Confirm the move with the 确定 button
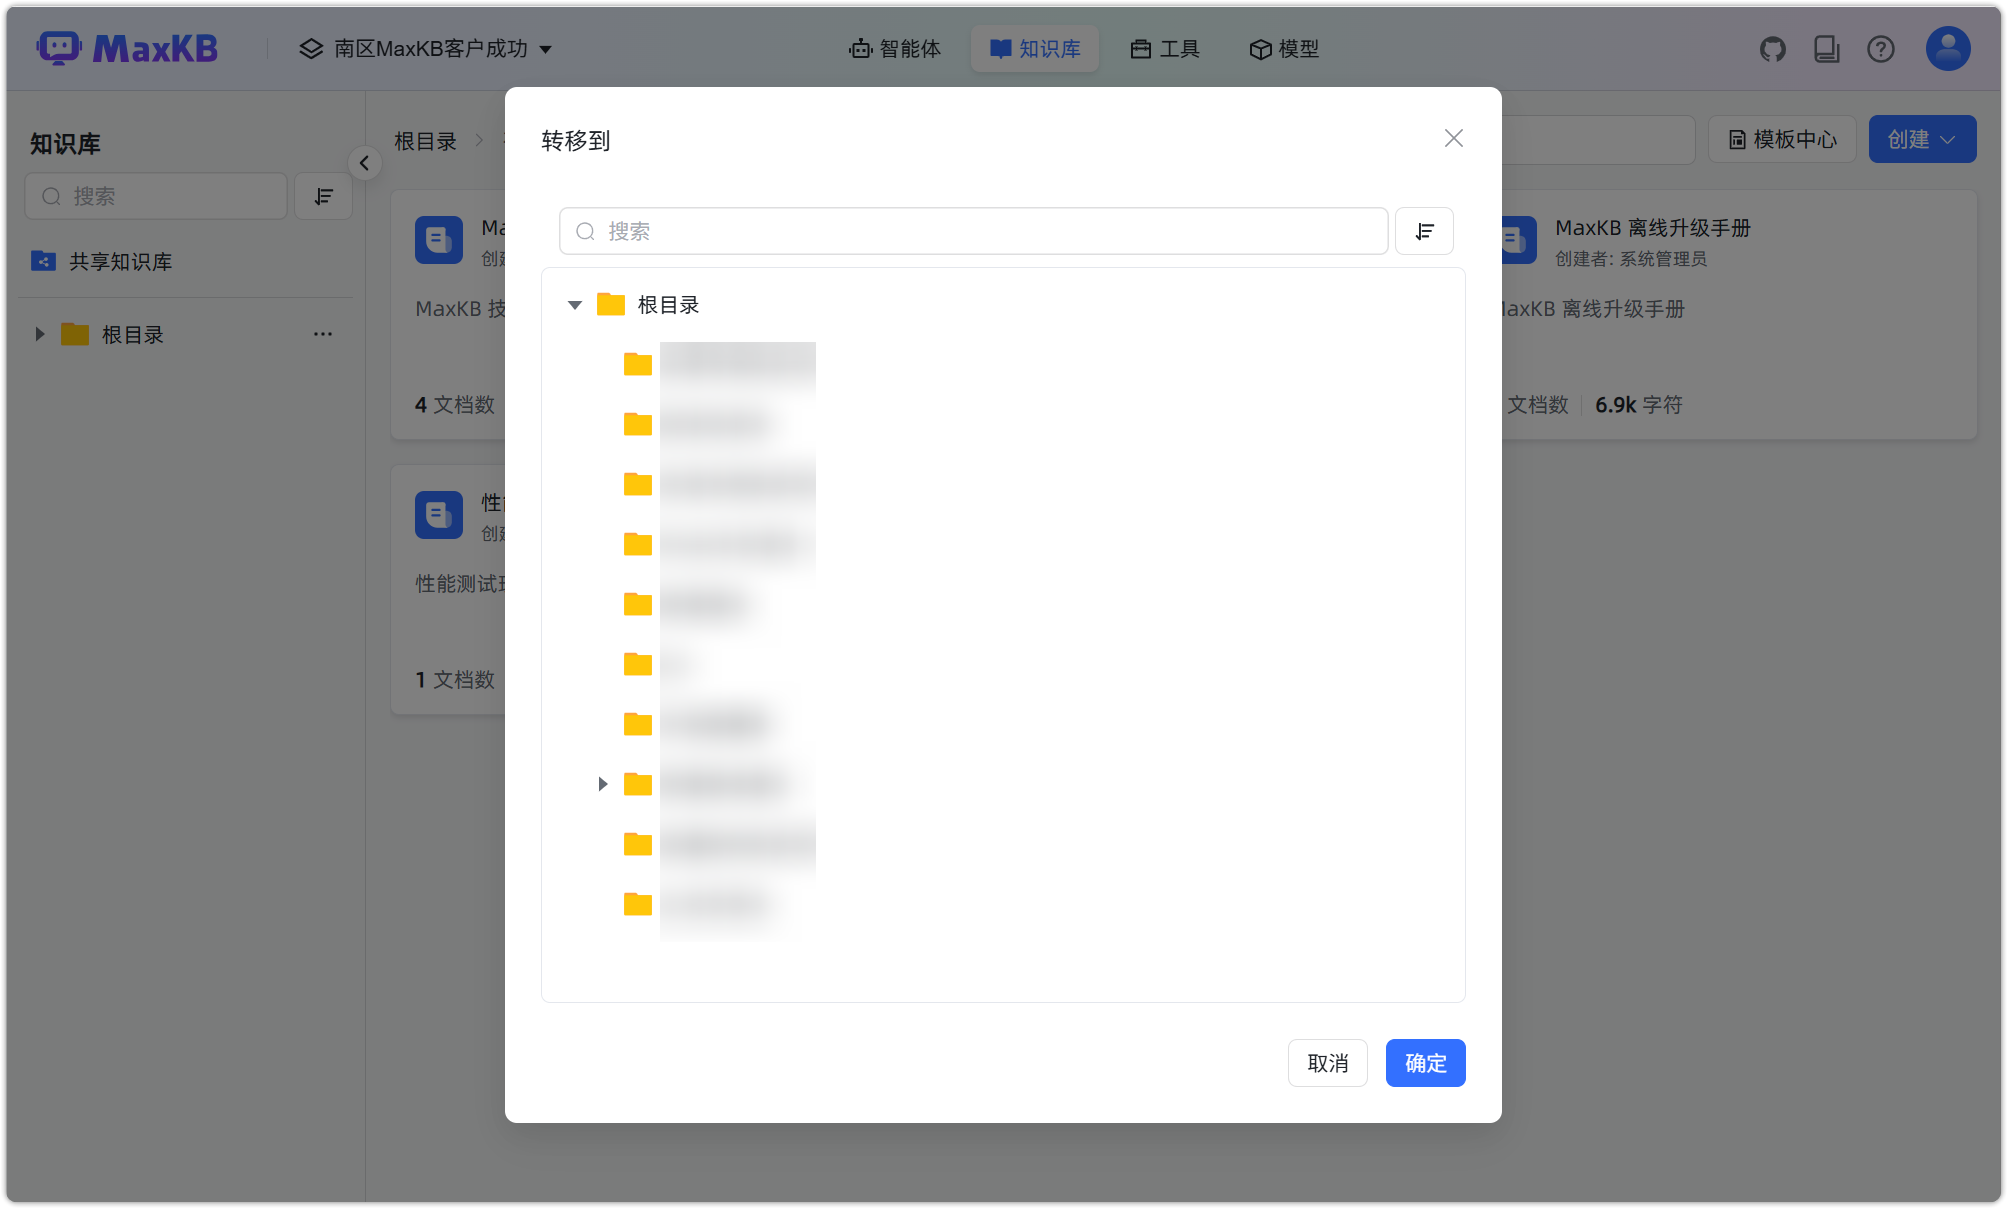The image size is (2007, 1208). pos(1425,1063)
